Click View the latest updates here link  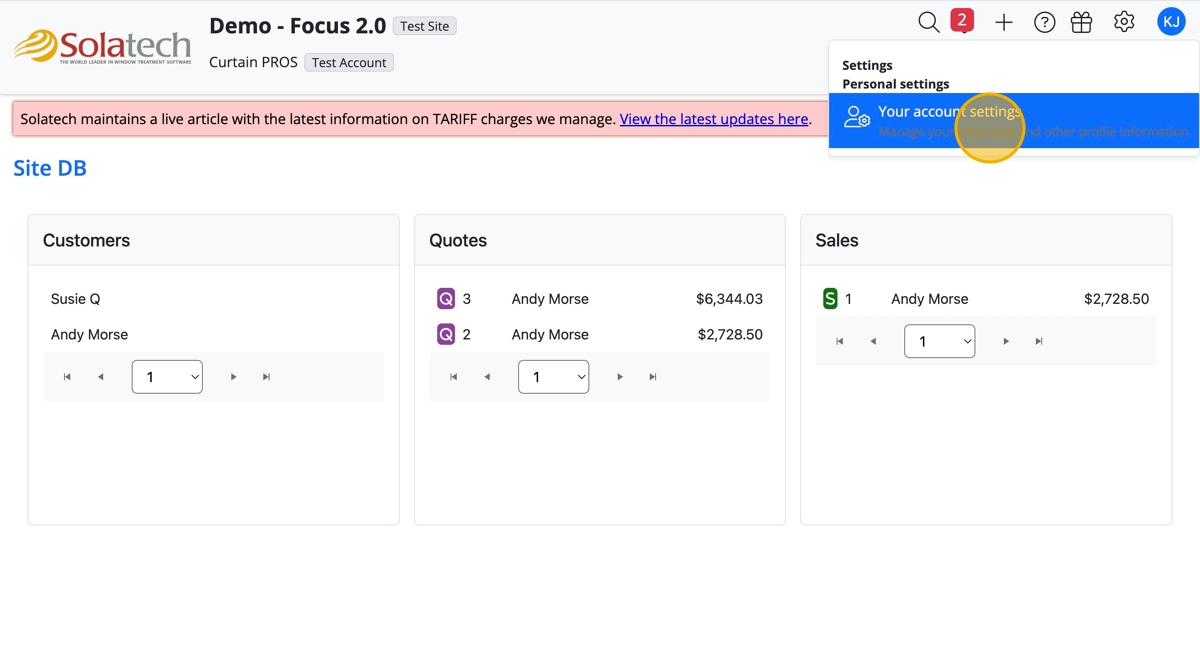pos(714,119)
